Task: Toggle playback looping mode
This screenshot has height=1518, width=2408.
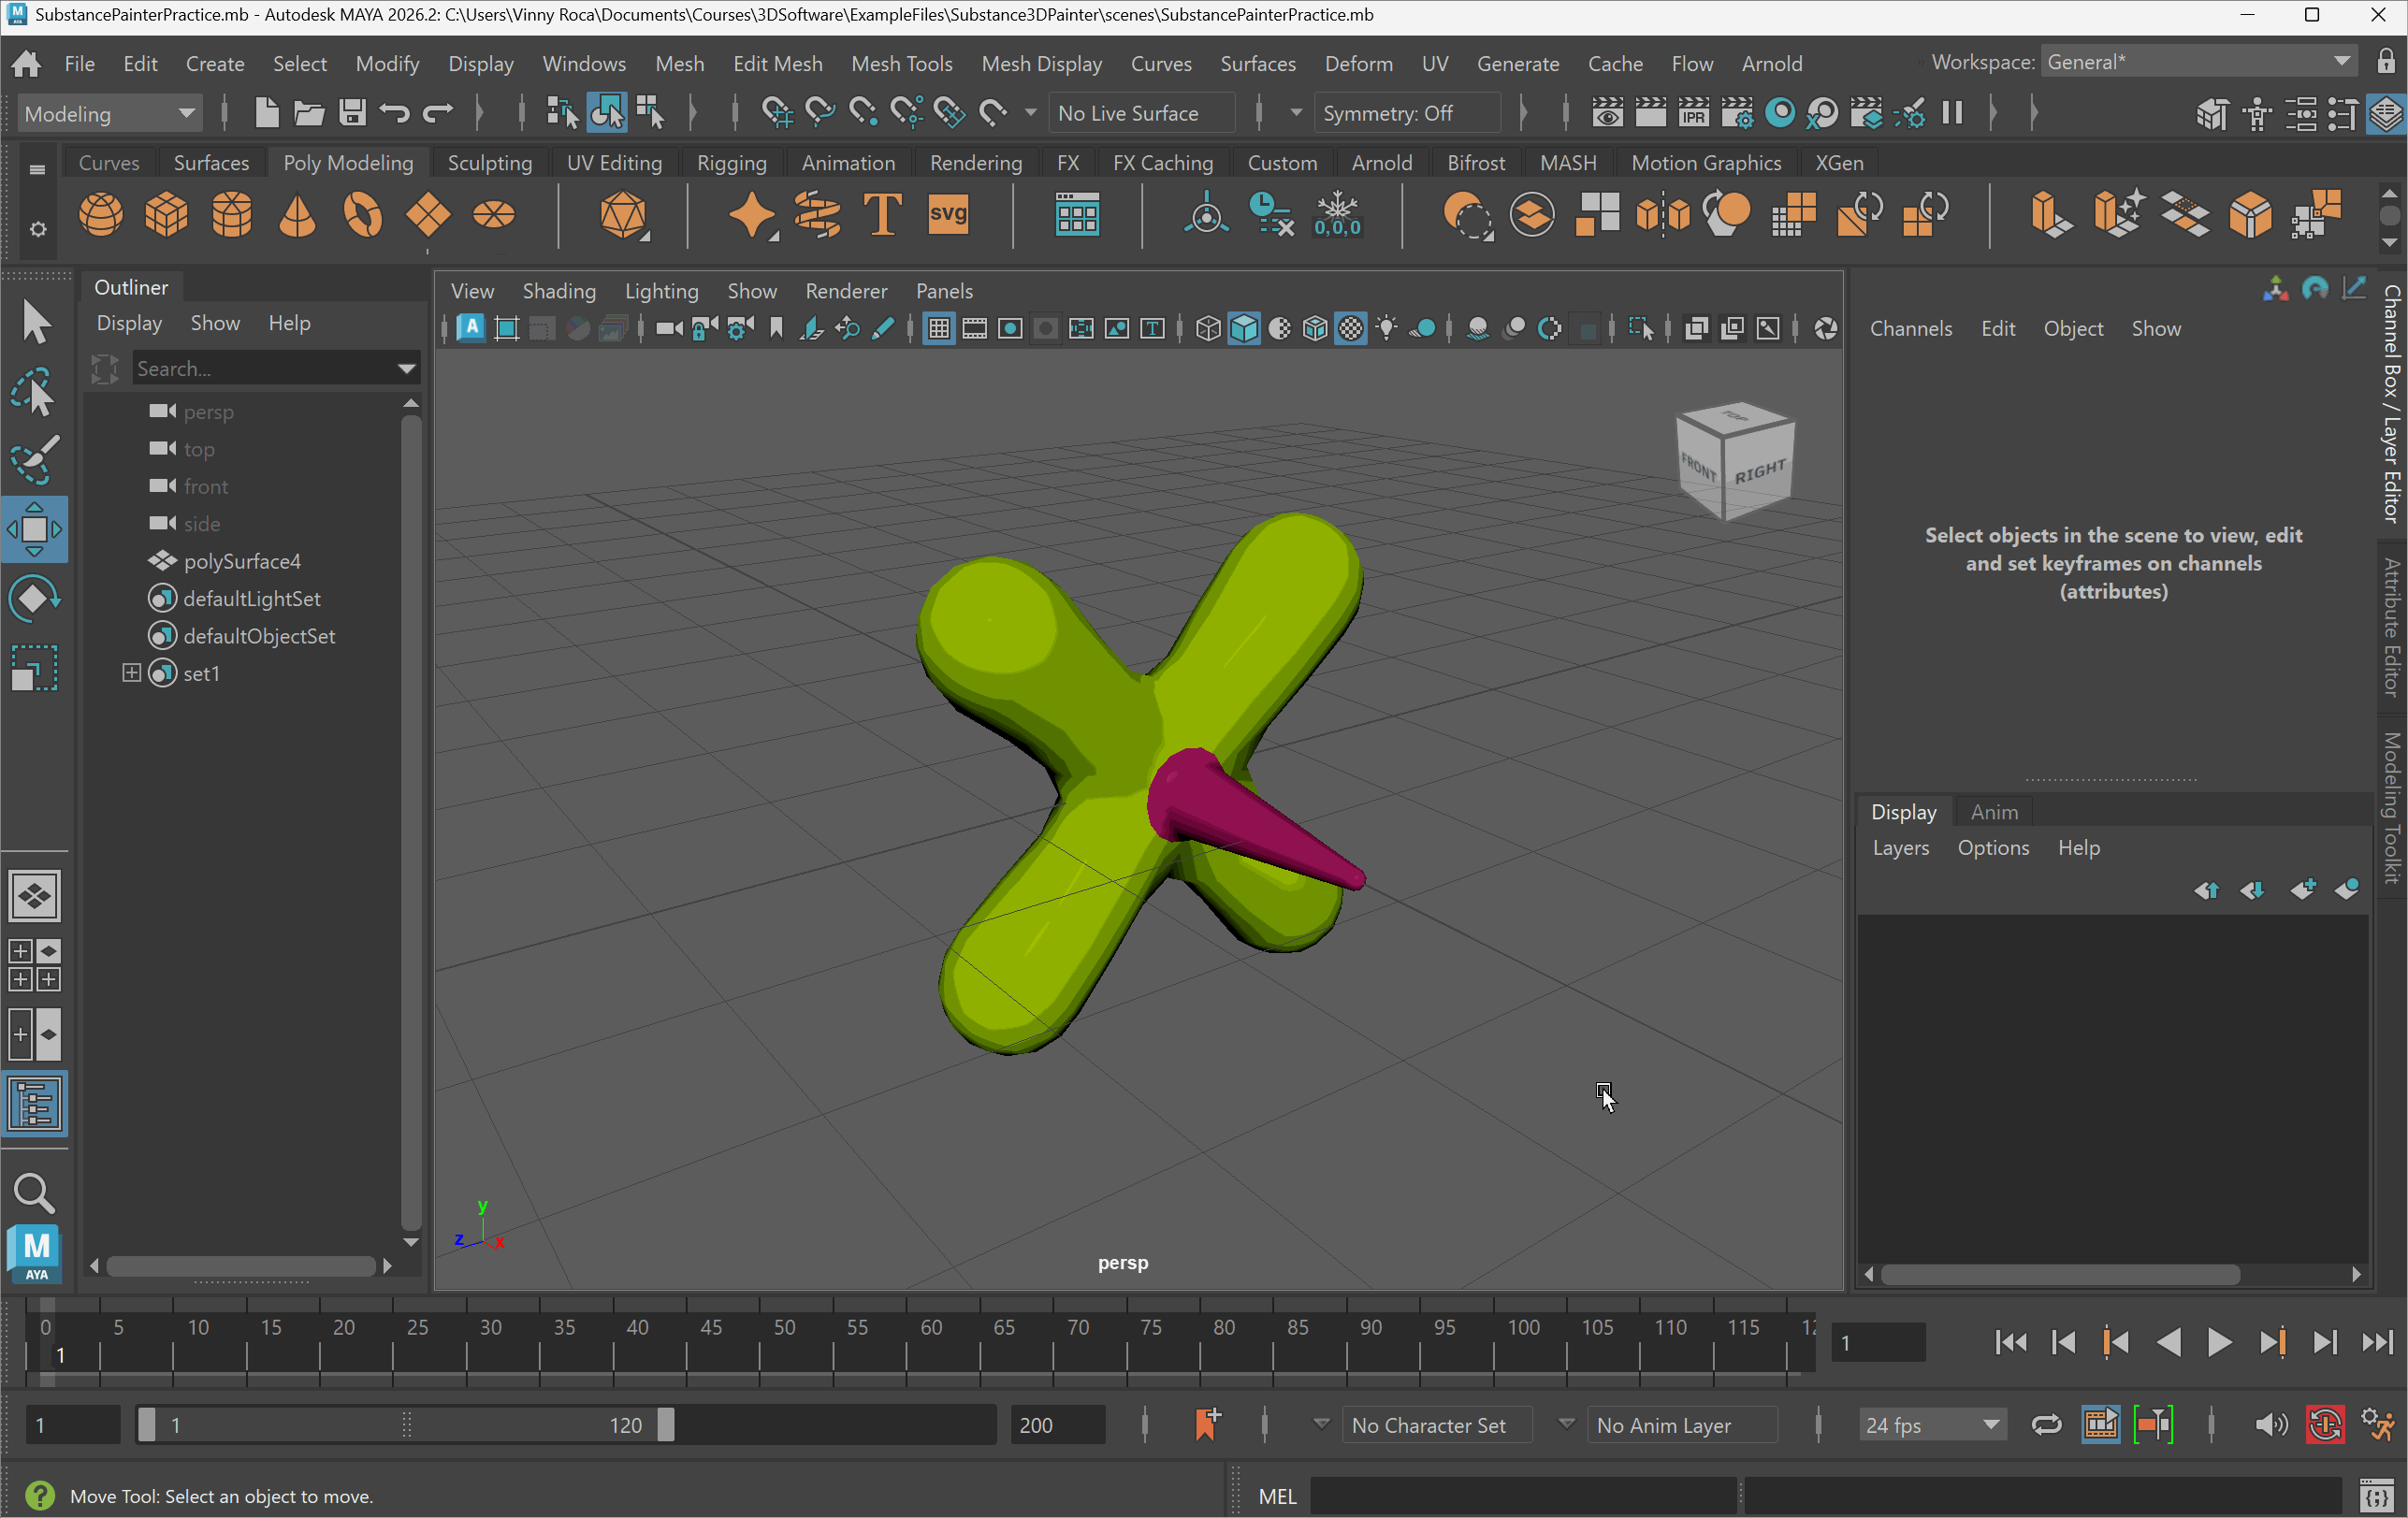Action: click(x=2046, y=1425)
